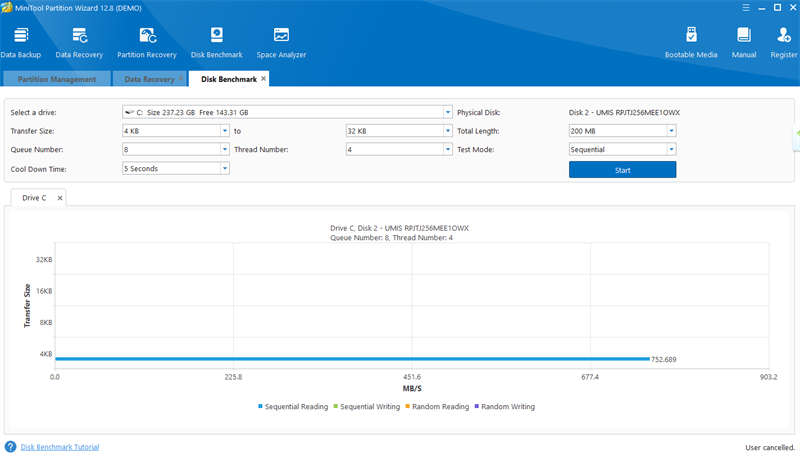Open the Manual icon
This screenshot has height=458, width=800.
pyautogui.click(x=744, y=40)
